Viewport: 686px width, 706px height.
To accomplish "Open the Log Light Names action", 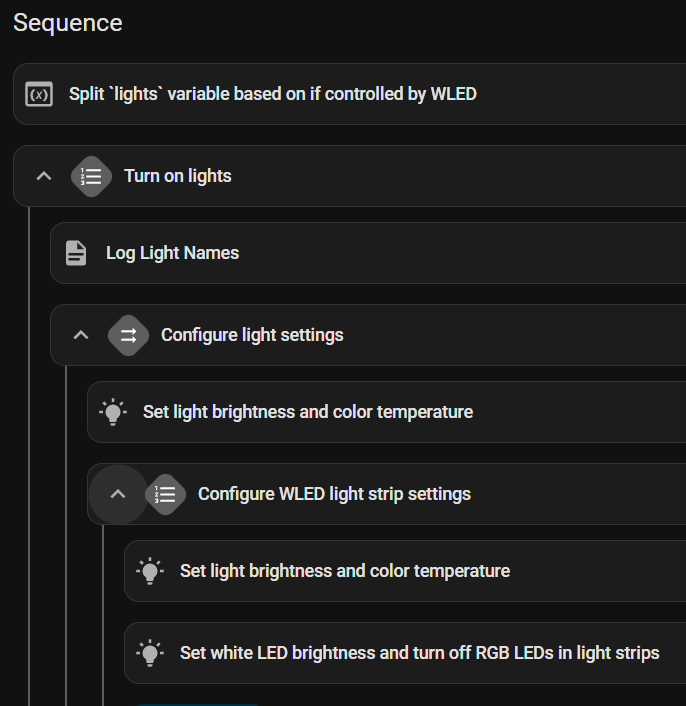I will point(172,253).
